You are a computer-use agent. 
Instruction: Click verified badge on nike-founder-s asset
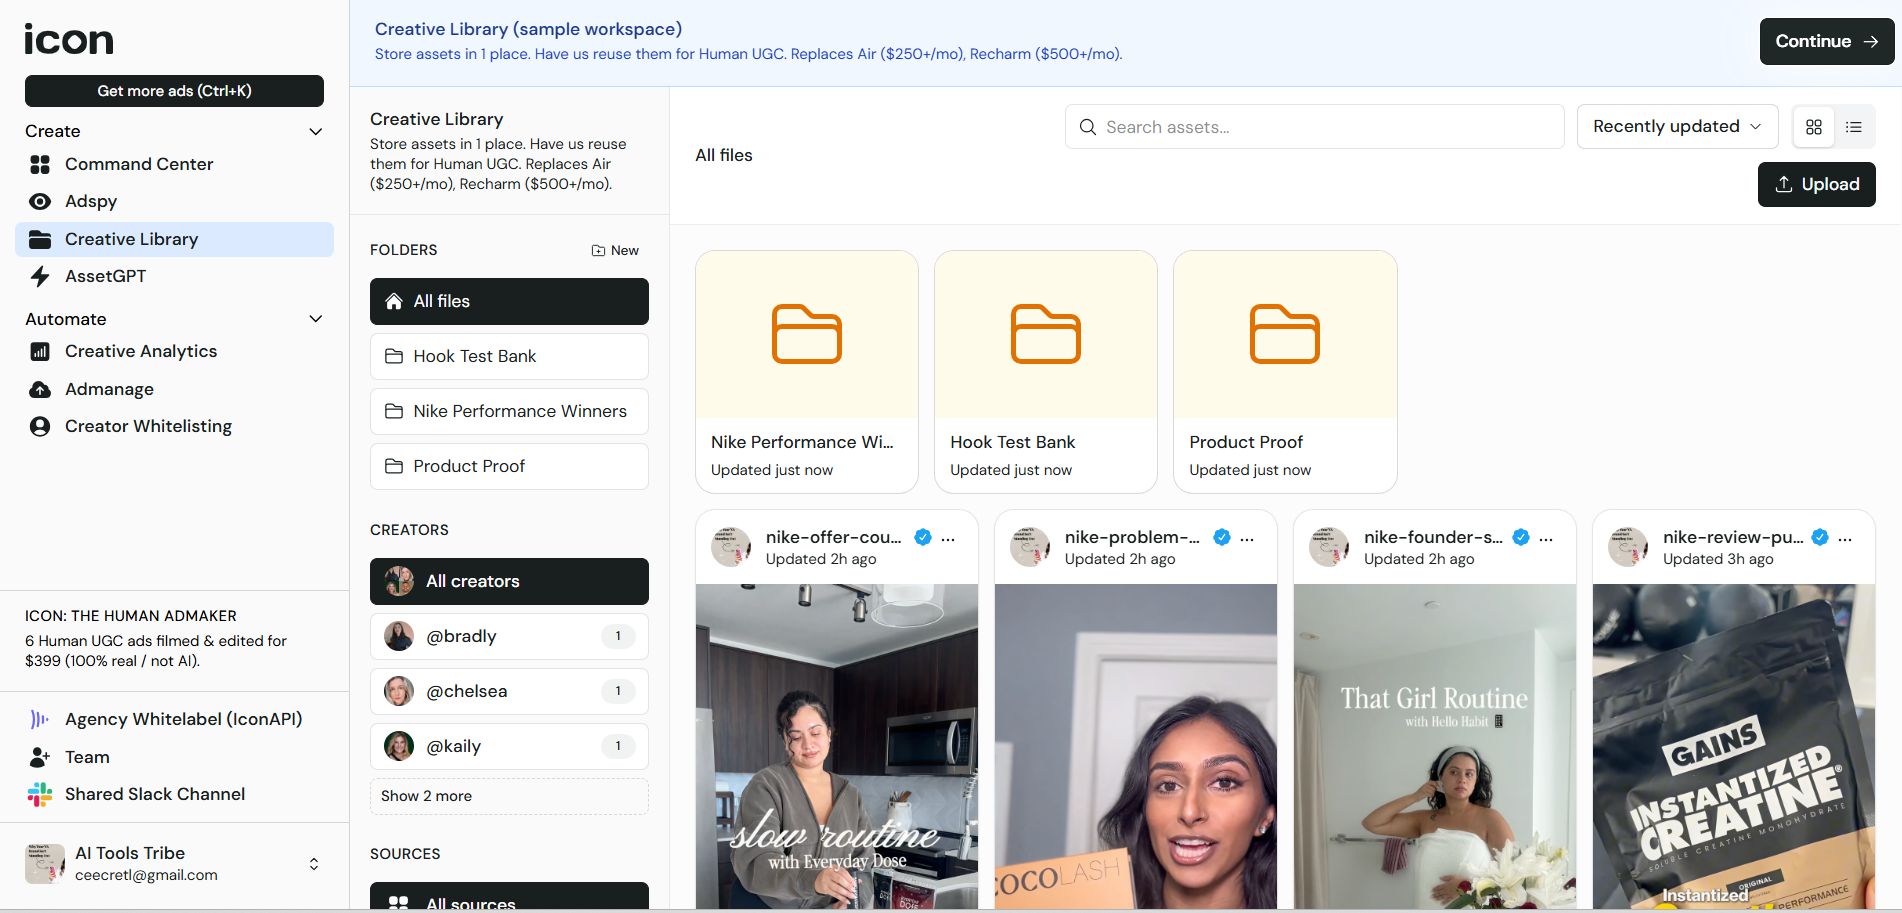1521,537
